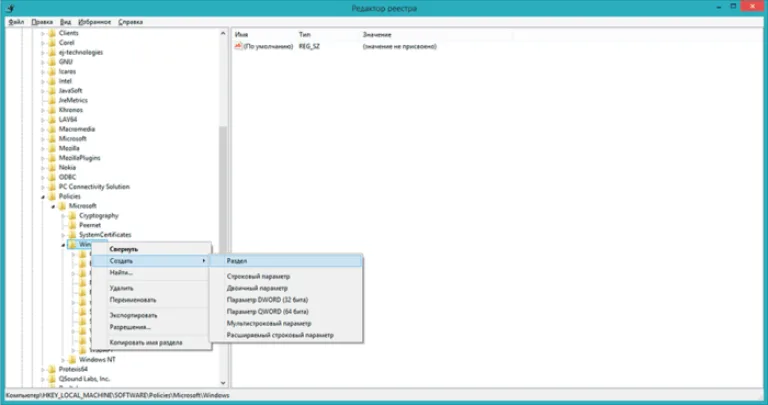Viewport: 768px width, 405px height.
Task: Click the ej-technologies folder icon
Action: (x=52, y=52)
